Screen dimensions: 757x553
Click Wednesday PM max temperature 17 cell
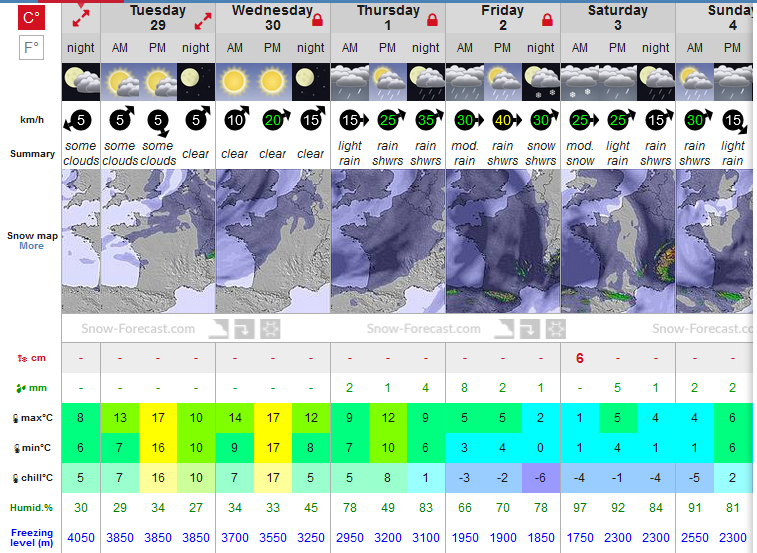pyautogui.click(x=273, y=418)
